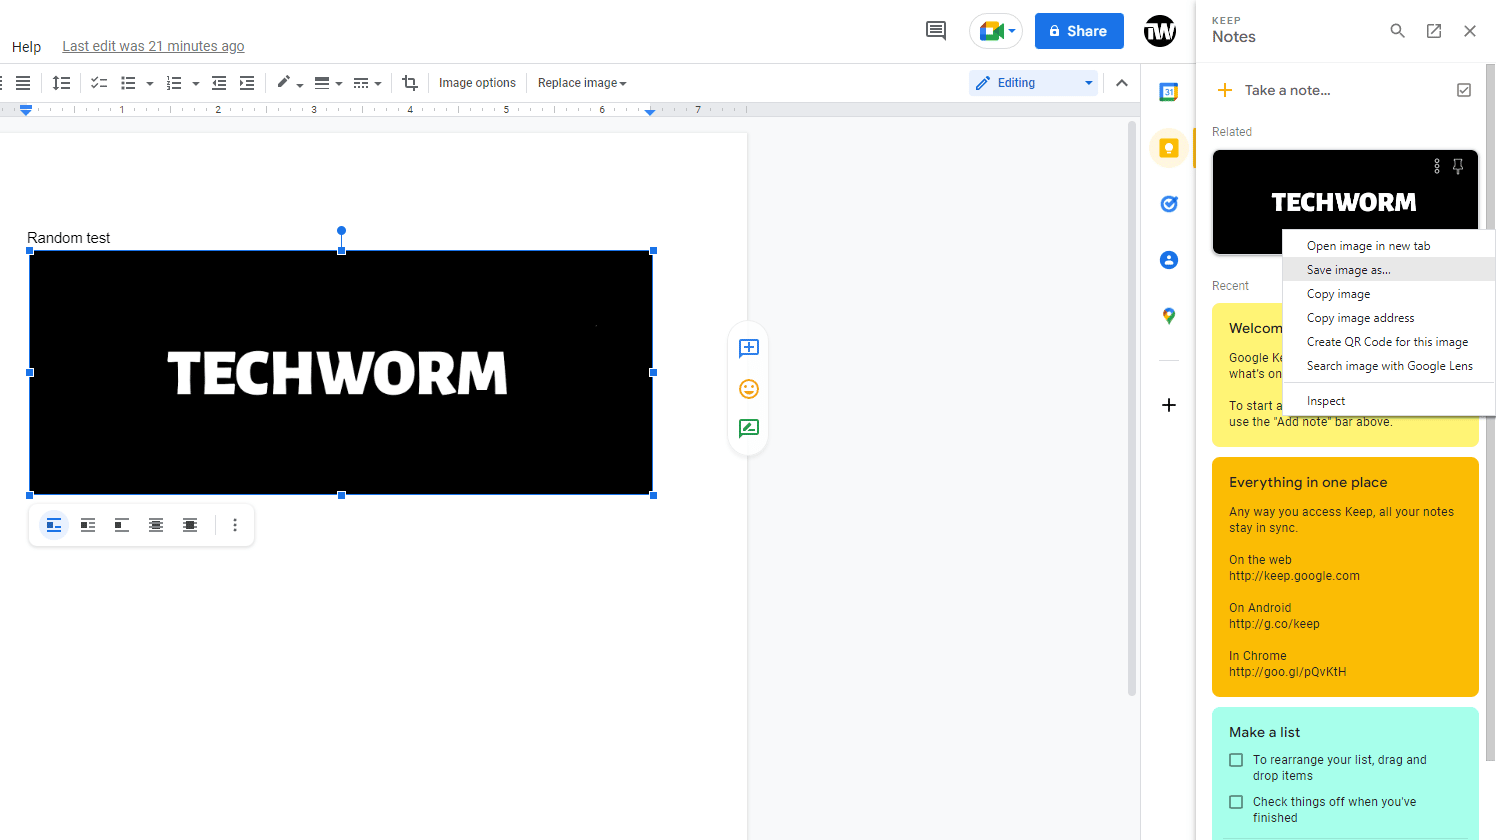1496x840 pixels.
Task: Apply a bulleted list
Action: 128,83
